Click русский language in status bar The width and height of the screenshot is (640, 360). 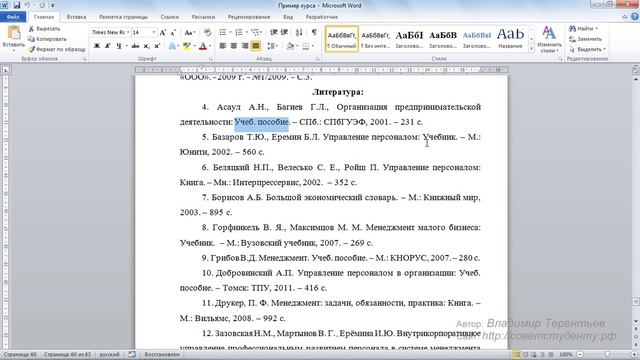[109, 354]
